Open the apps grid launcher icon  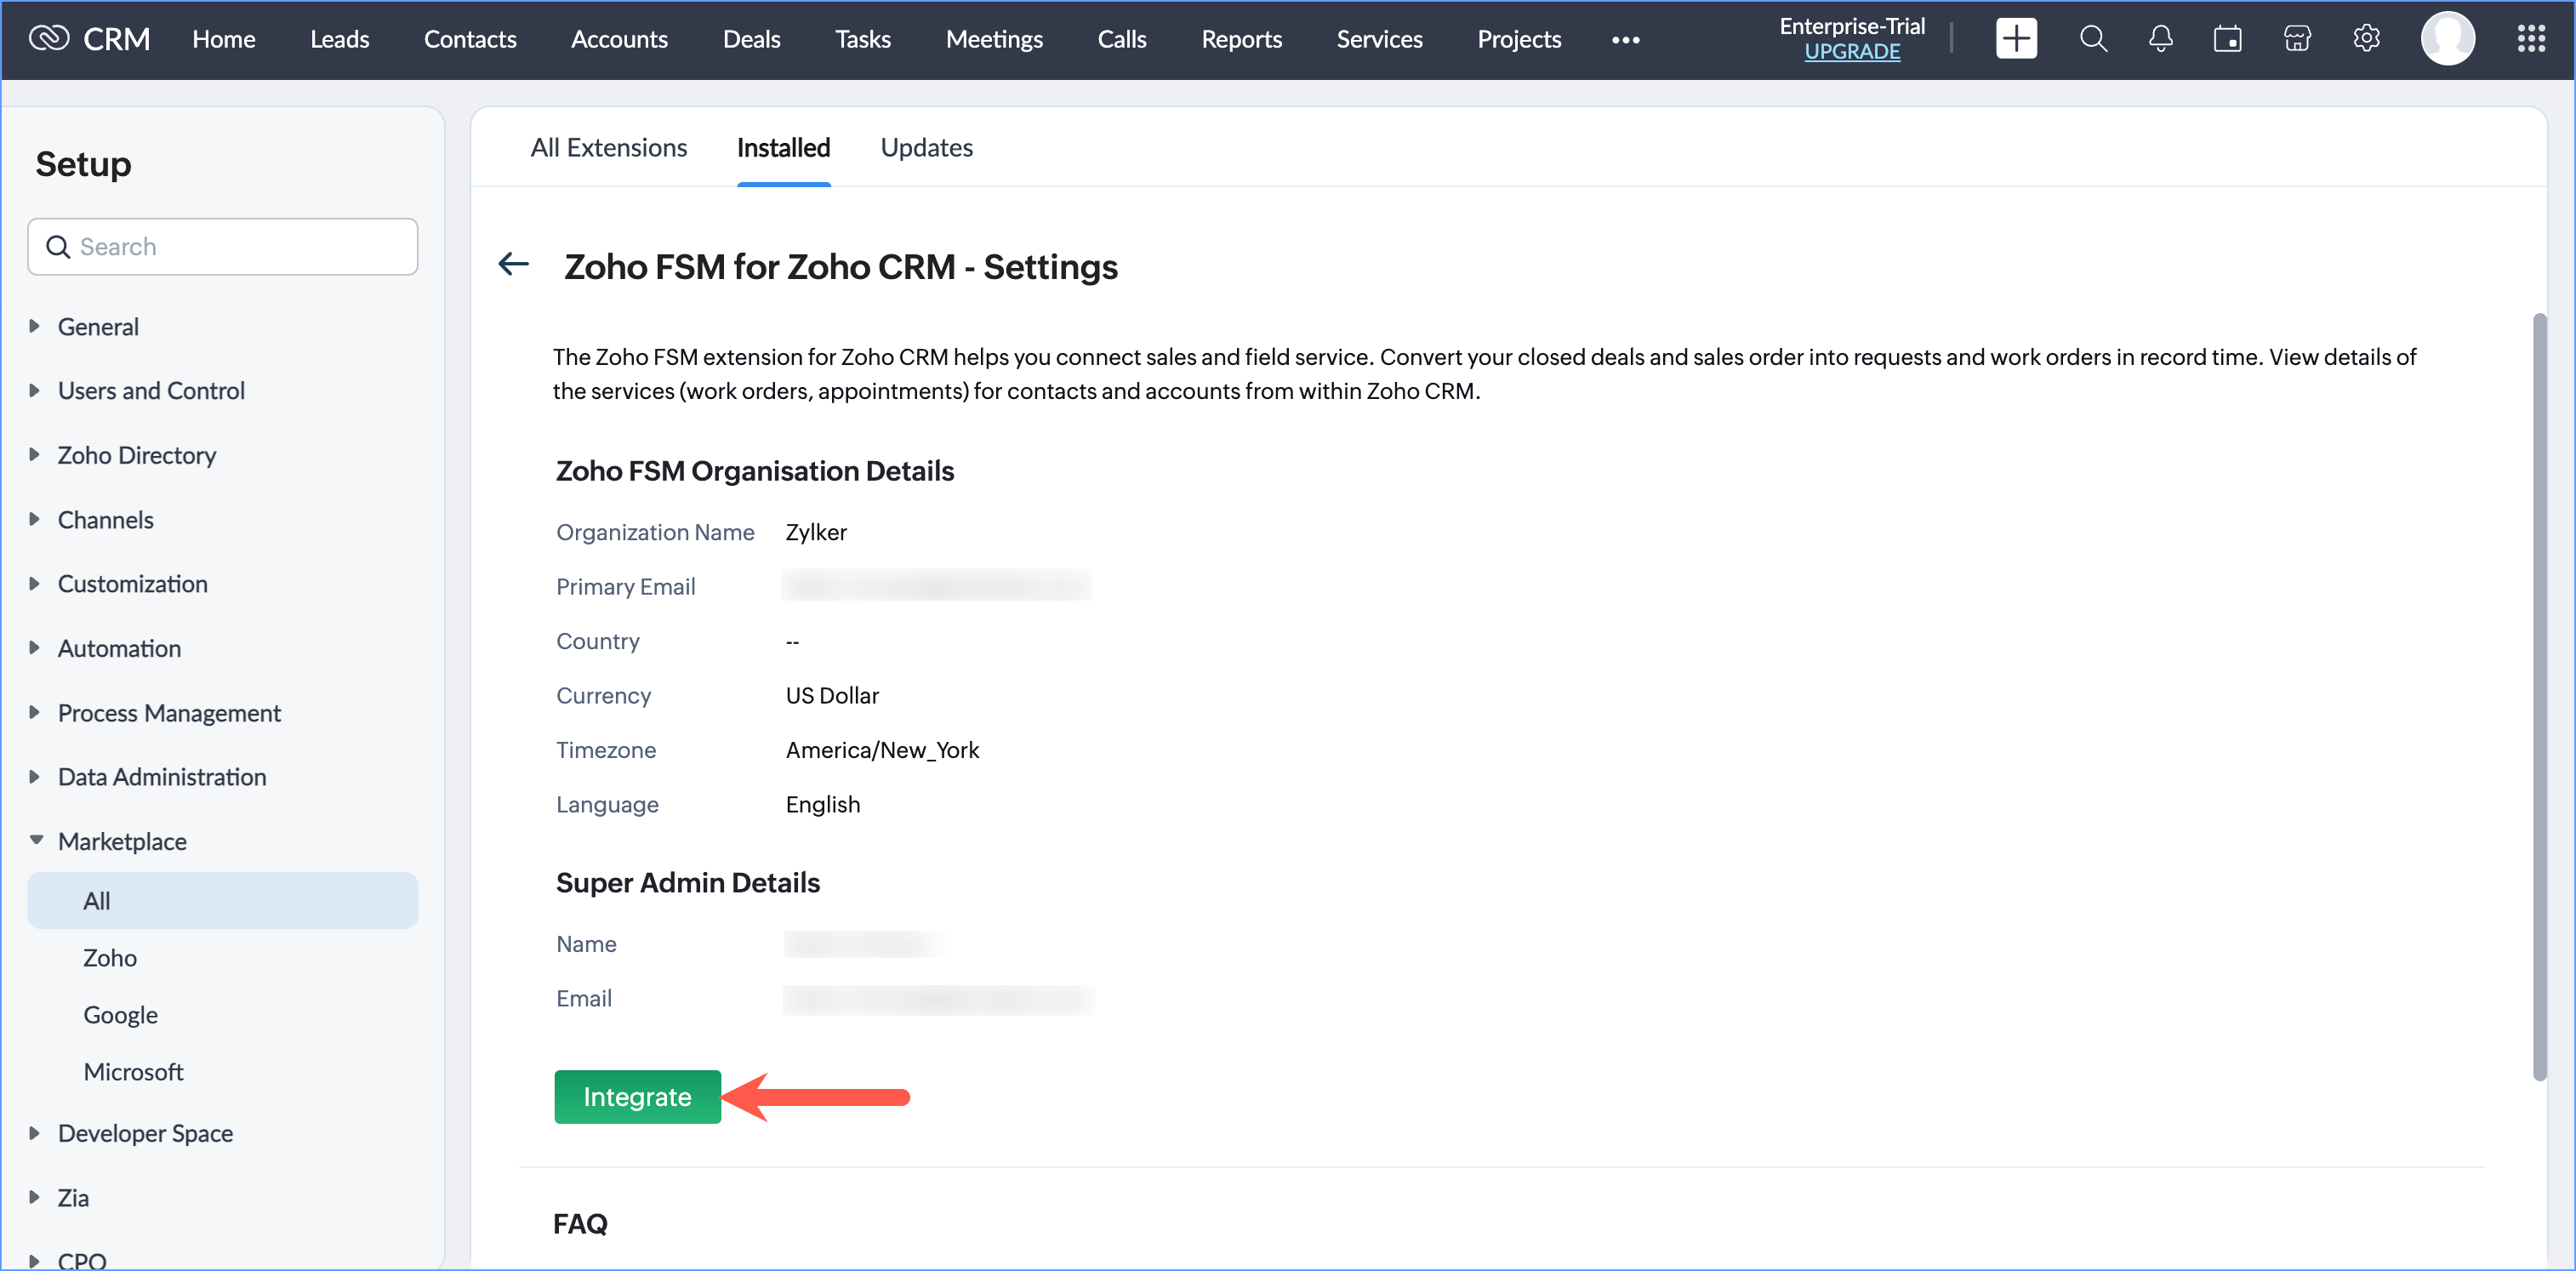coord(2531,39)
